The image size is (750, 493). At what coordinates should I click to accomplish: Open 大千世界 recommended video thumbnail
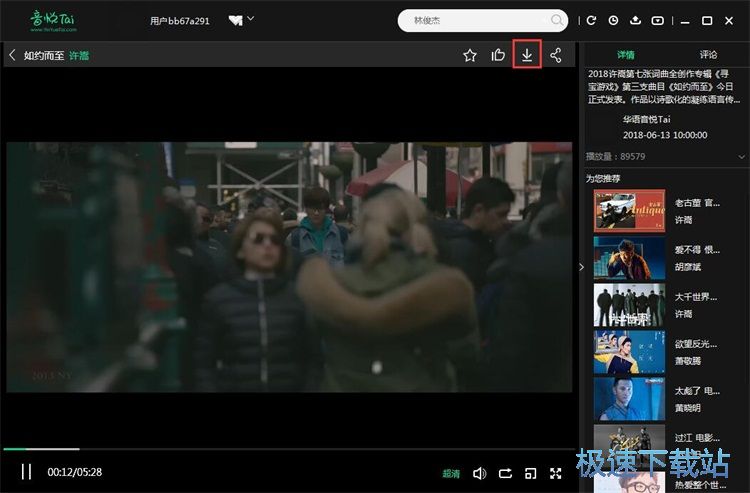click(629, 305)
